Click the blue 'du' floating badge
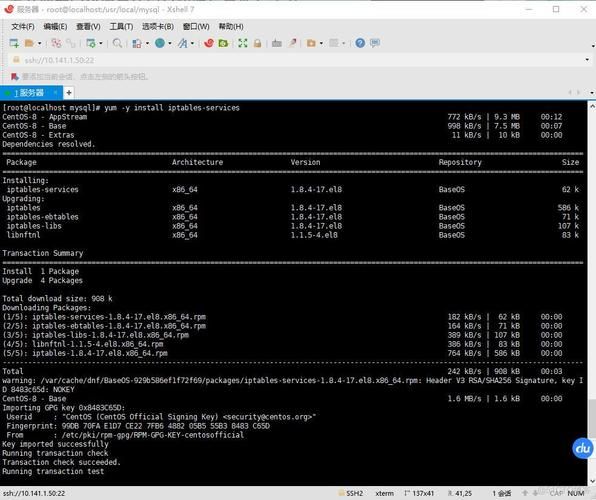Viewport: 596px width, 500px height. (583, 449)
